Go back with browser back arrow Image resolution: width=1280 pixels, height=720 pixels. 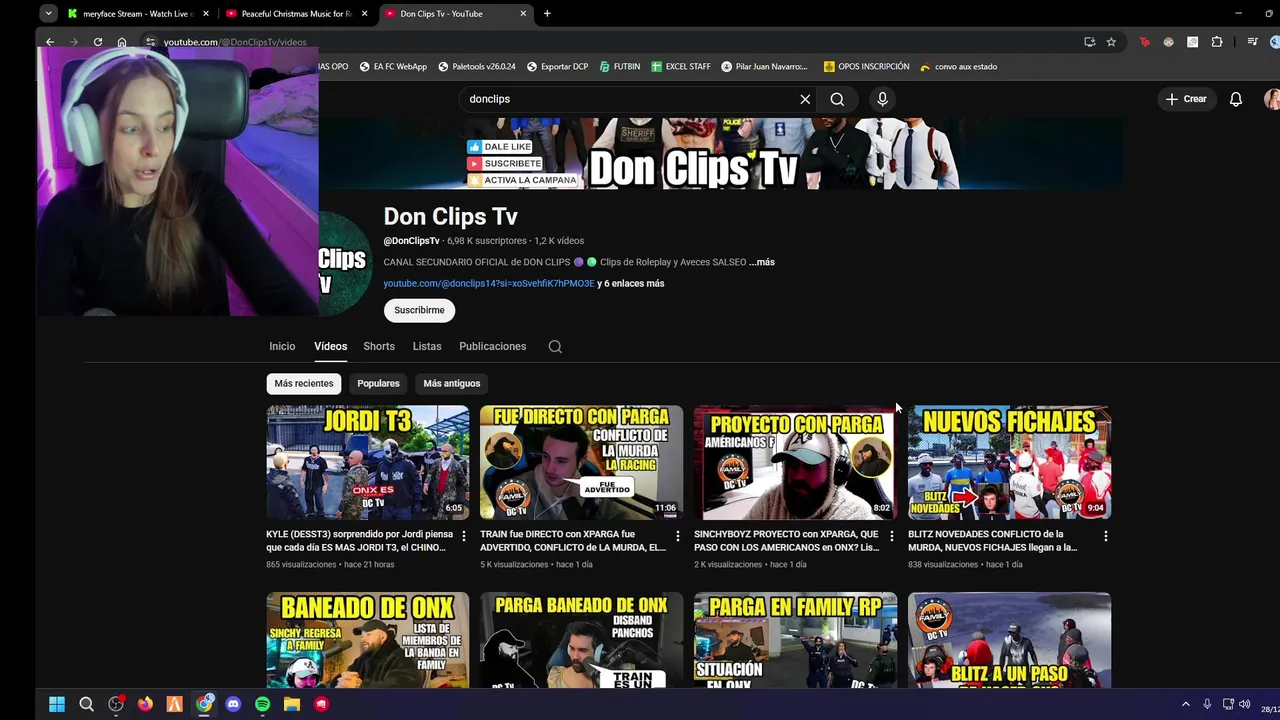tap(50, 42)
